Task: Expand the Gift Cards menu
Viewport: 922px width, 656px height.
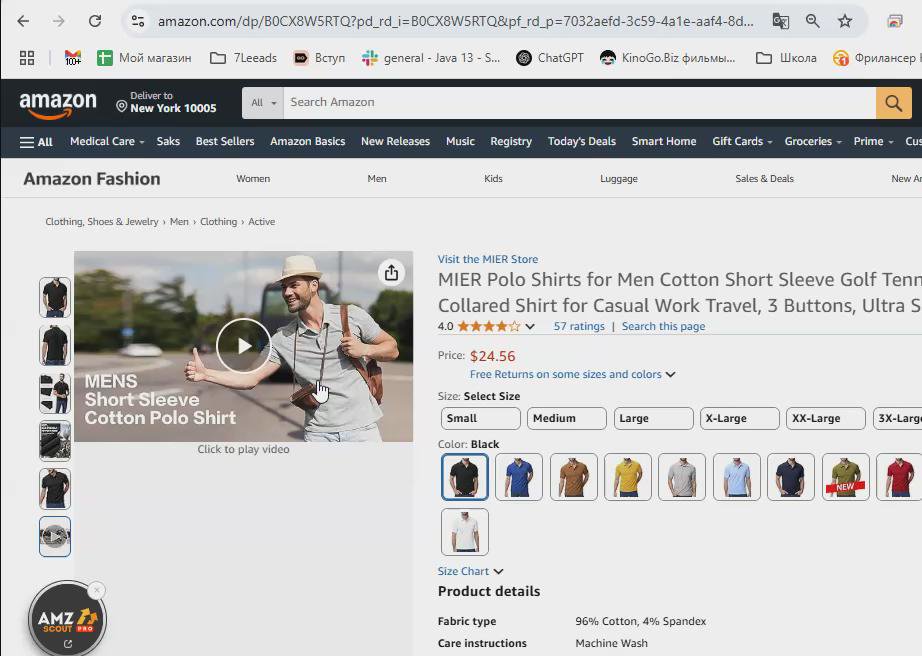Action: click(x=742, y=142)
